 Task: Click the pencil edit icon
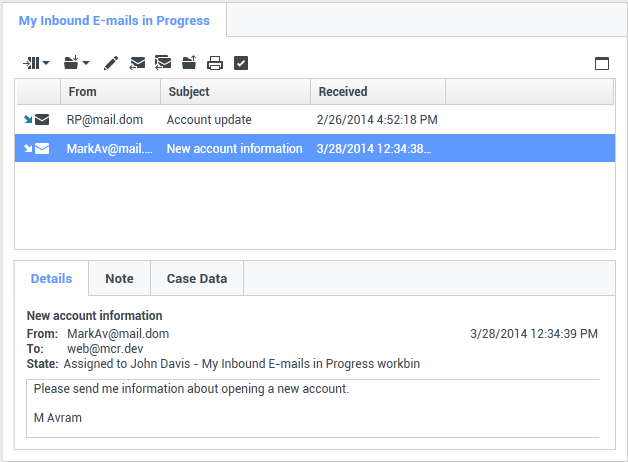pos(111,63)
